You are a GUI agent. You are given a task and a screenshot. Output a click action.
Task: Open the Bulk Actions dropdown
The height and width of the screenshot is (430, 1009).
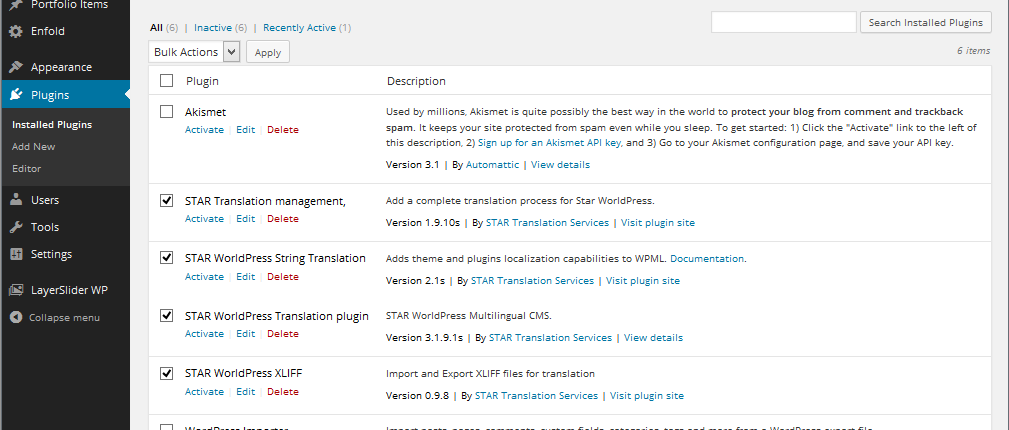tap(195, 51)
